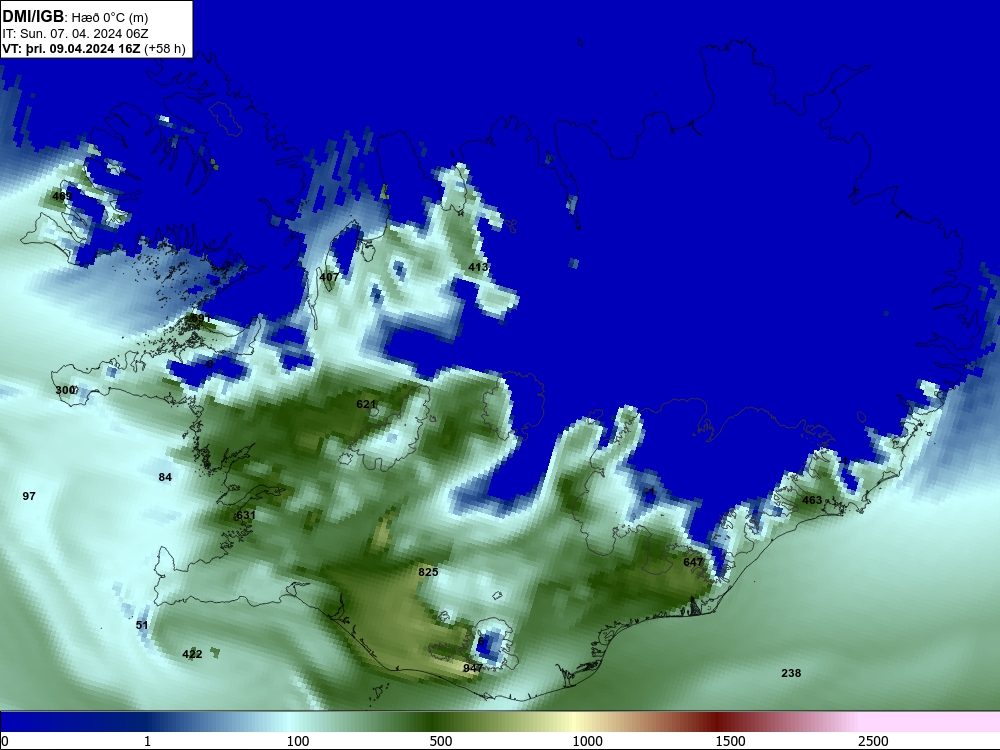Click the 647 height value on map
The height and width of the screenshot is (750, 1000).
coord(693,562)
